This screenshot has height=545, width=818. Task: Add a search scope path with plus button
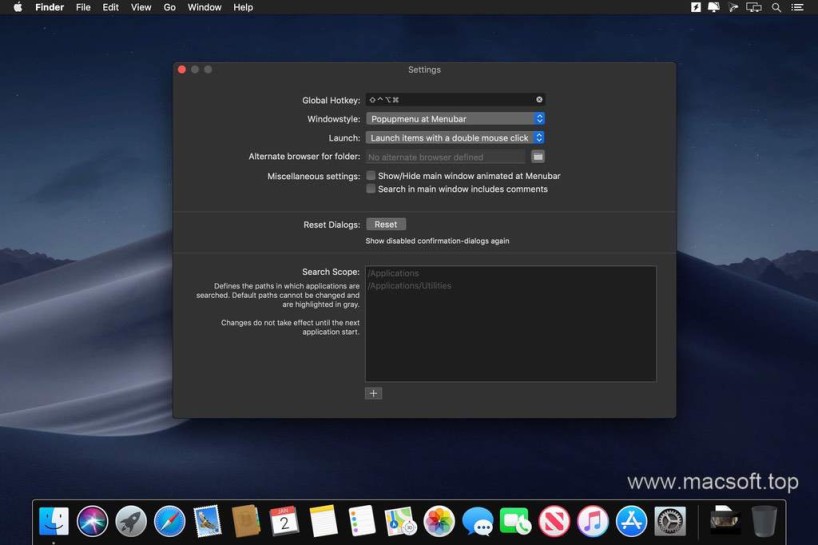[x=373, y=394]
